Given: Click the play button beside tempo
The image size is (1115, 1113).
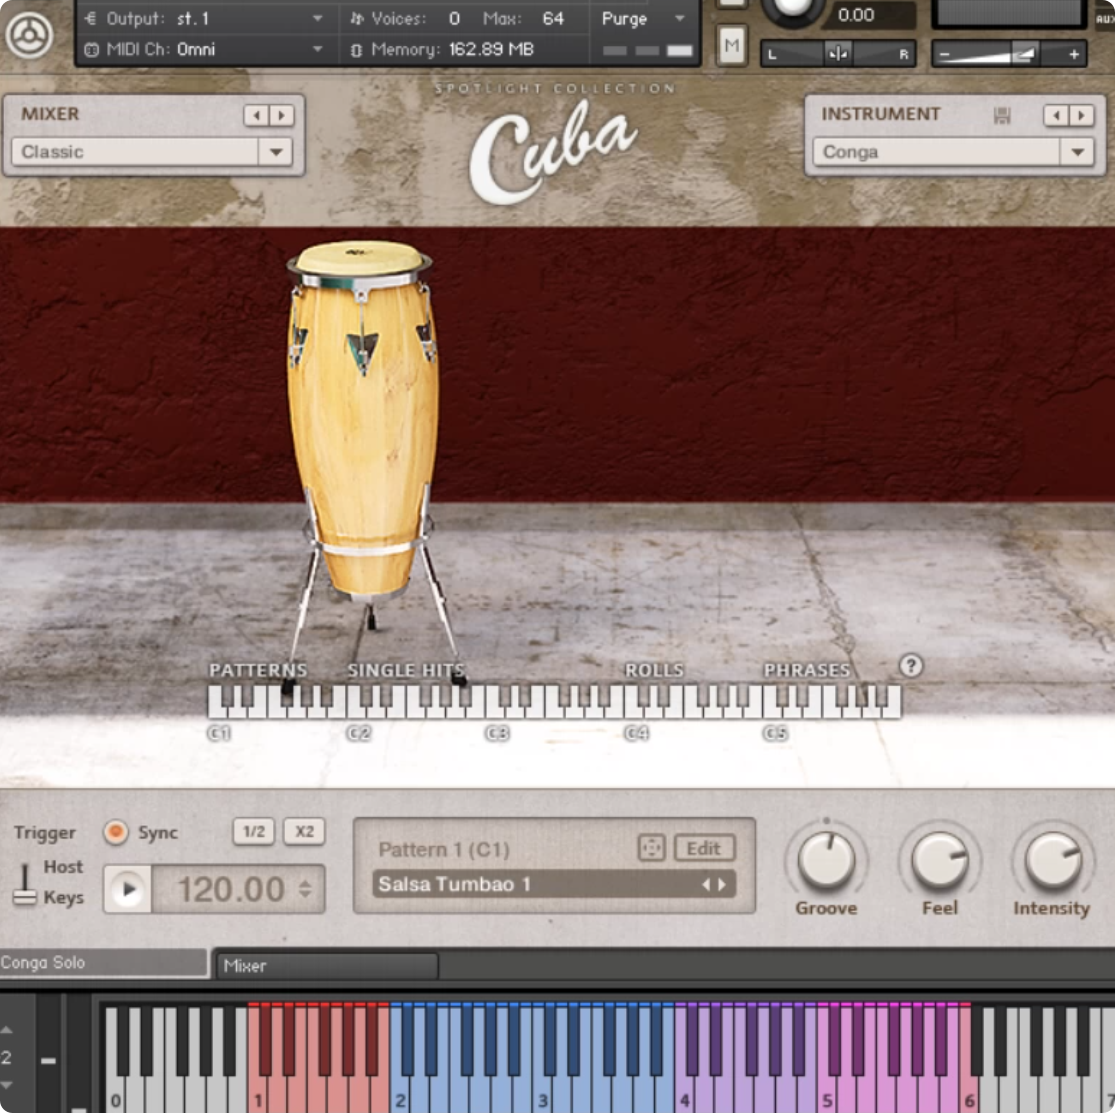Looking at the screenshot, I should tap(129, 889).
